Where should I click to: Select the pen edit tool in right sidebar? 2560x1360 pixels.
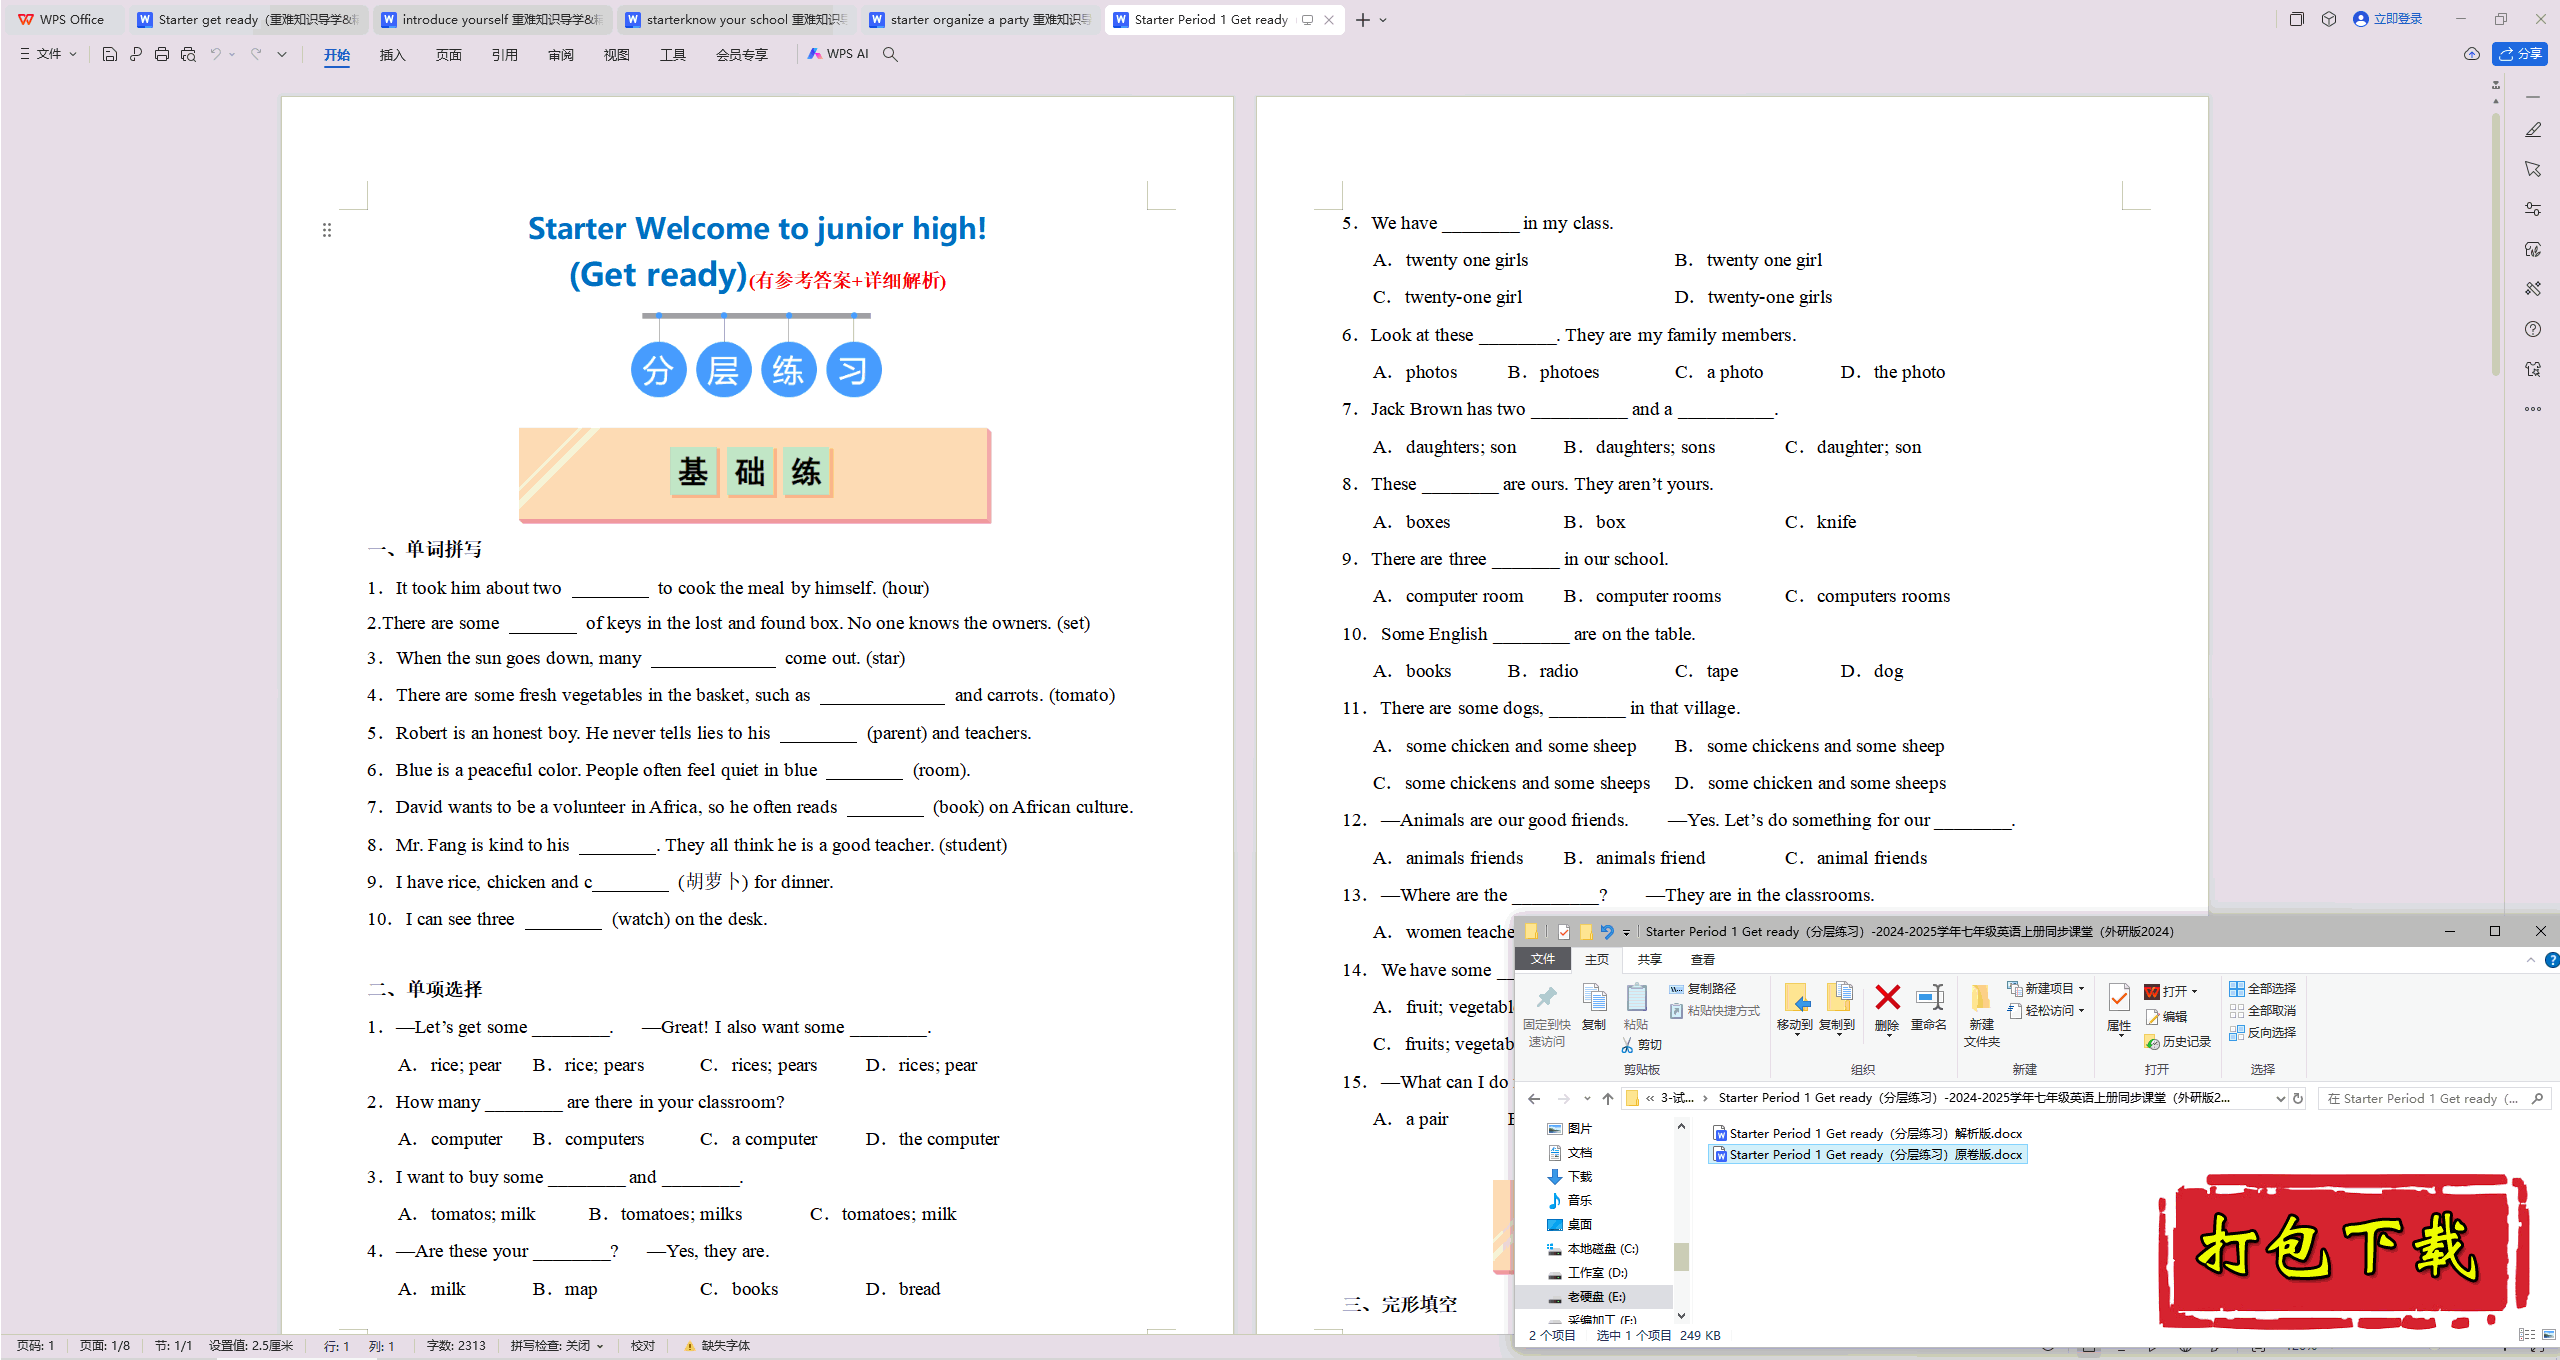(x=2532, y=130)
